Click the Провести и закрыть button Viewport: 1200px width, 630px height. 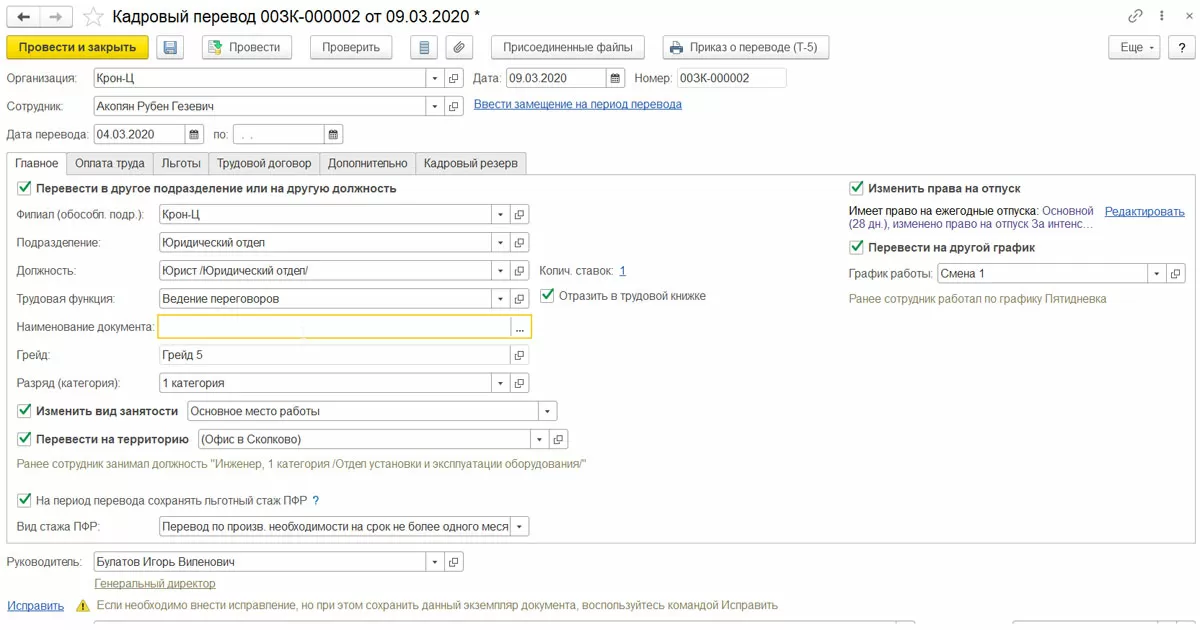pos(77,47)
